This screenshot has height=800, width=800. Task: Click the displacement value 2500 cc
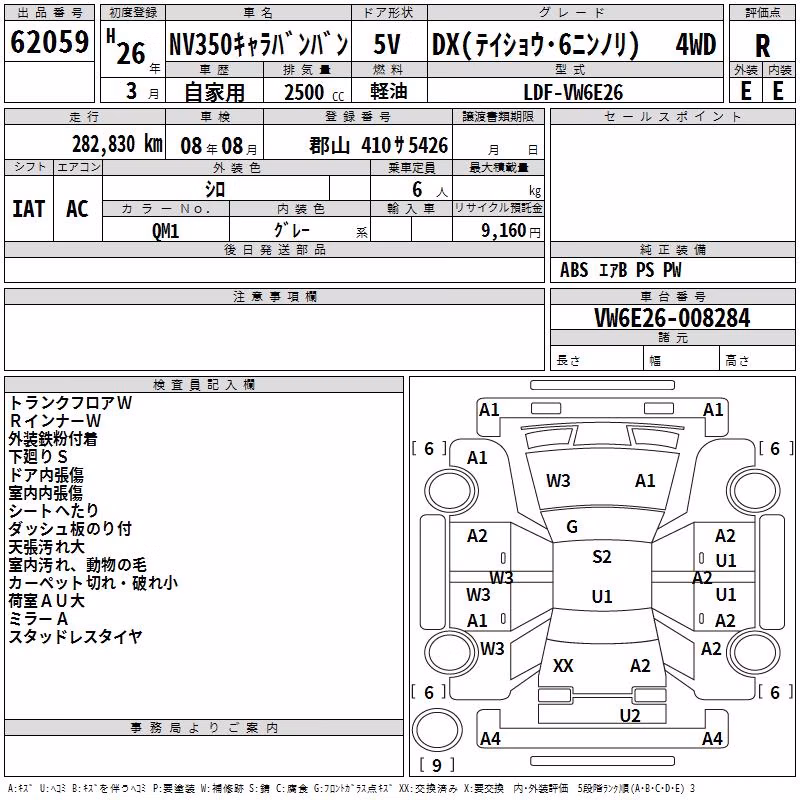point(314,92)
